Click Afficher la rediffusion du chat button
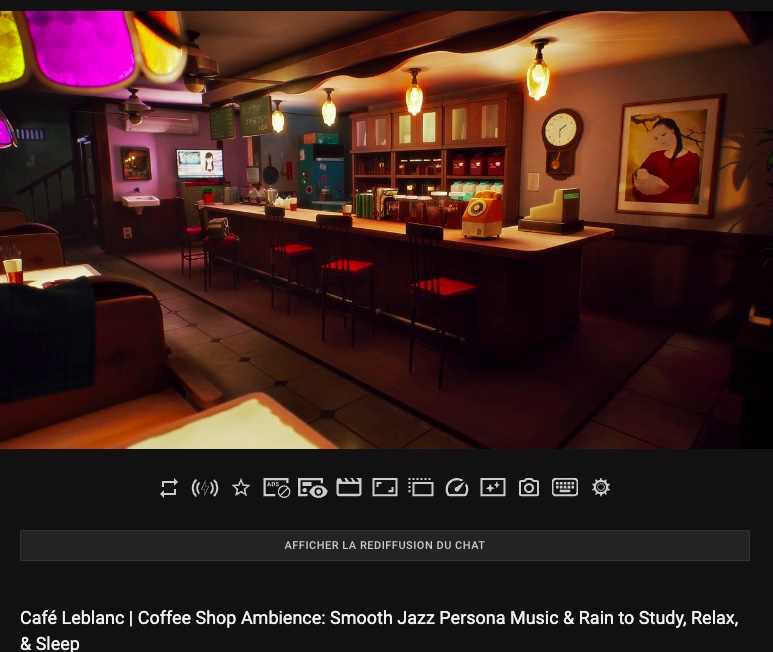Screen dimensions: 773x652 [x=385, y=545]
